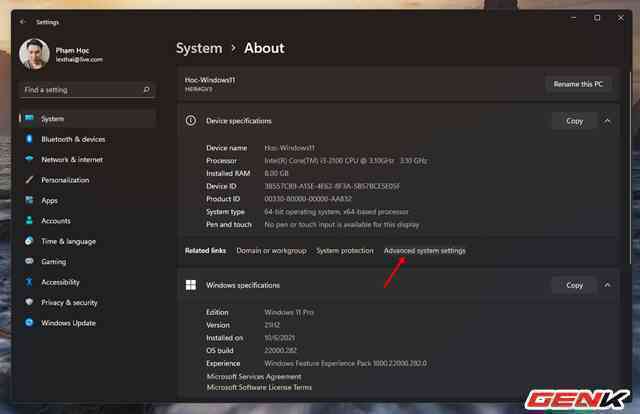Screen dimensions: 640x414
Task: Collapse the Windows specifications section
Action: pyautogui.click(x=607, y=285)
